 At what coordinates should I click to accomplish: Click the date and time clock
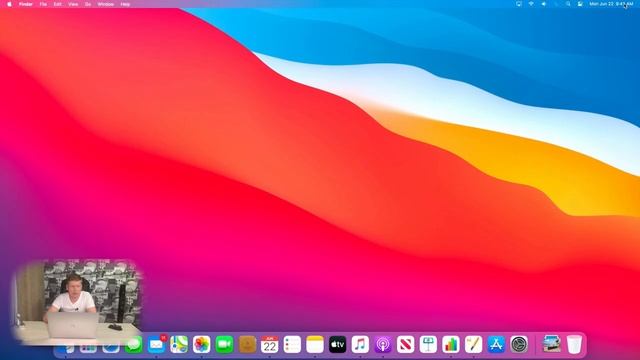[611, 4]
